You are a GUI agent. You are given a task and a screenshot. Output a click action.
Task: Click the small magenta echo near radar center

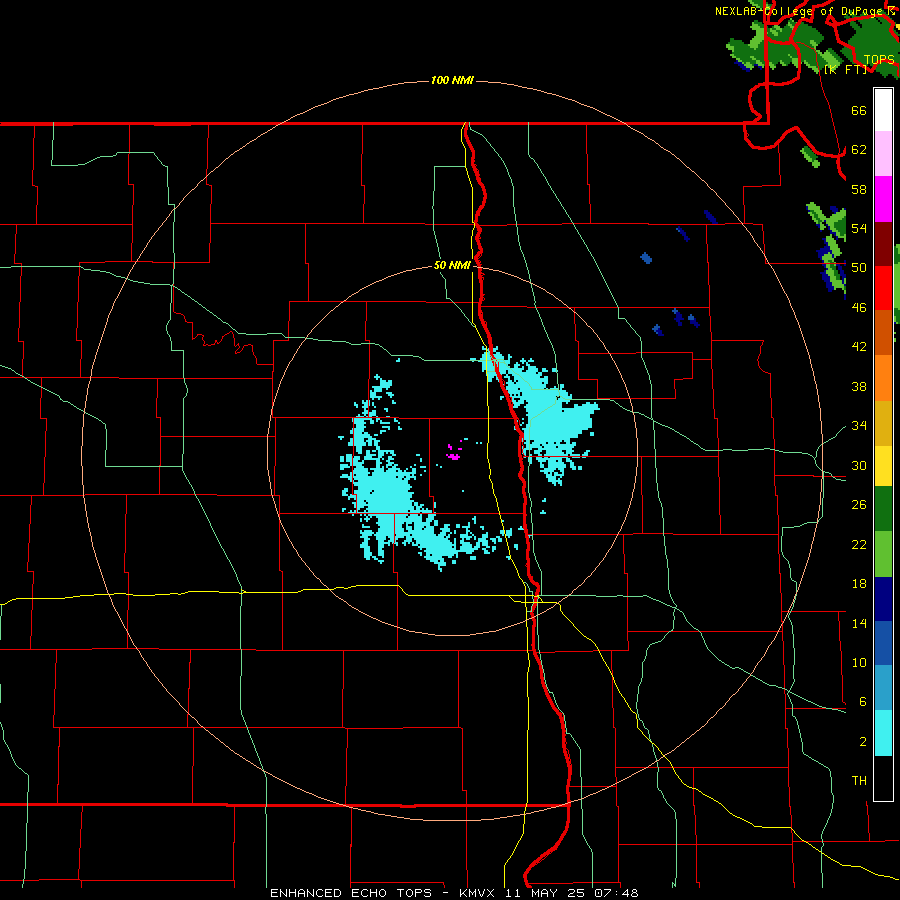point(453,453)
